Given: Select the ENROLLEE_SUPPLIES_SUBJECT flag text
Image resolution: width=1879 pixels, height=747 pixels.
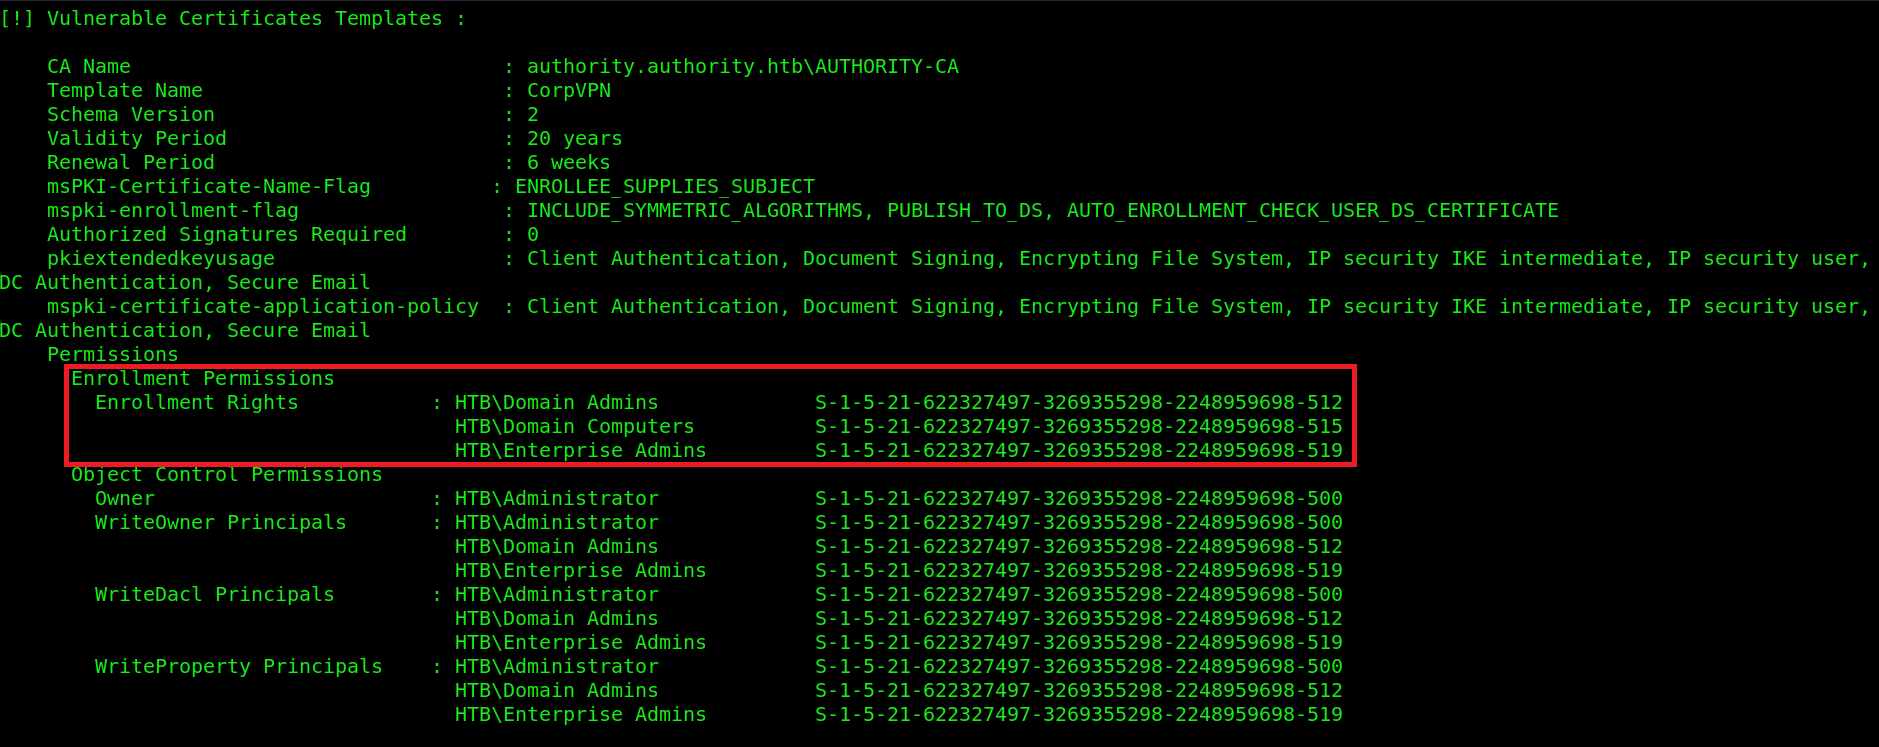Looking at the screenshot, I should pos(664,187).
